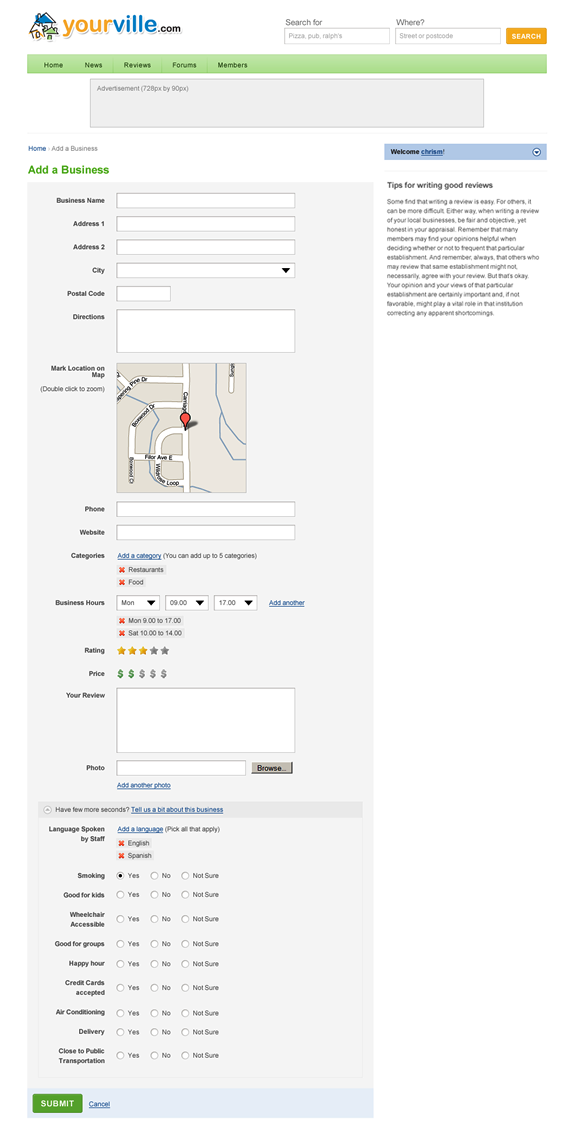The height and width of the screenshot is (1125, 574).
Task: Select Yes for Delivery
Action: point(121,1032)
